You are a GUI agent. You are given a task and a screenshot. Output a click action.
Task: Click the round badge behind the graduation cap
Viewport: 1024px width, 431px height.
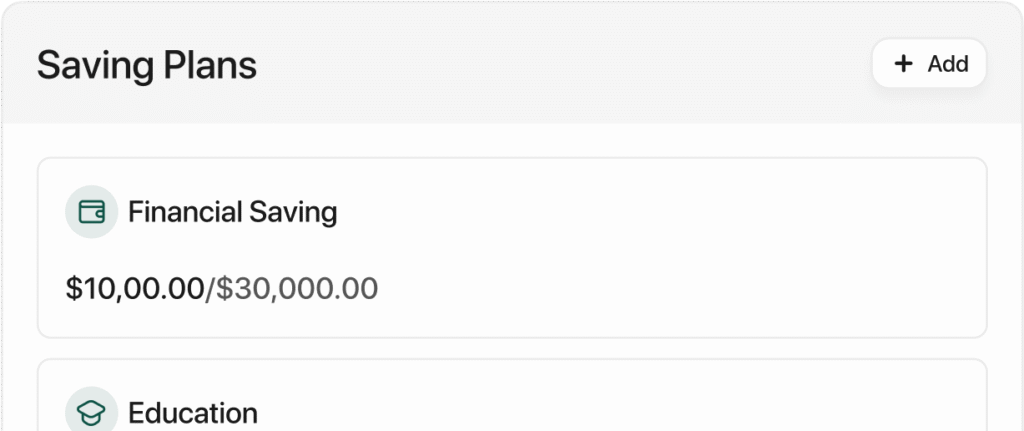point(91,411)
